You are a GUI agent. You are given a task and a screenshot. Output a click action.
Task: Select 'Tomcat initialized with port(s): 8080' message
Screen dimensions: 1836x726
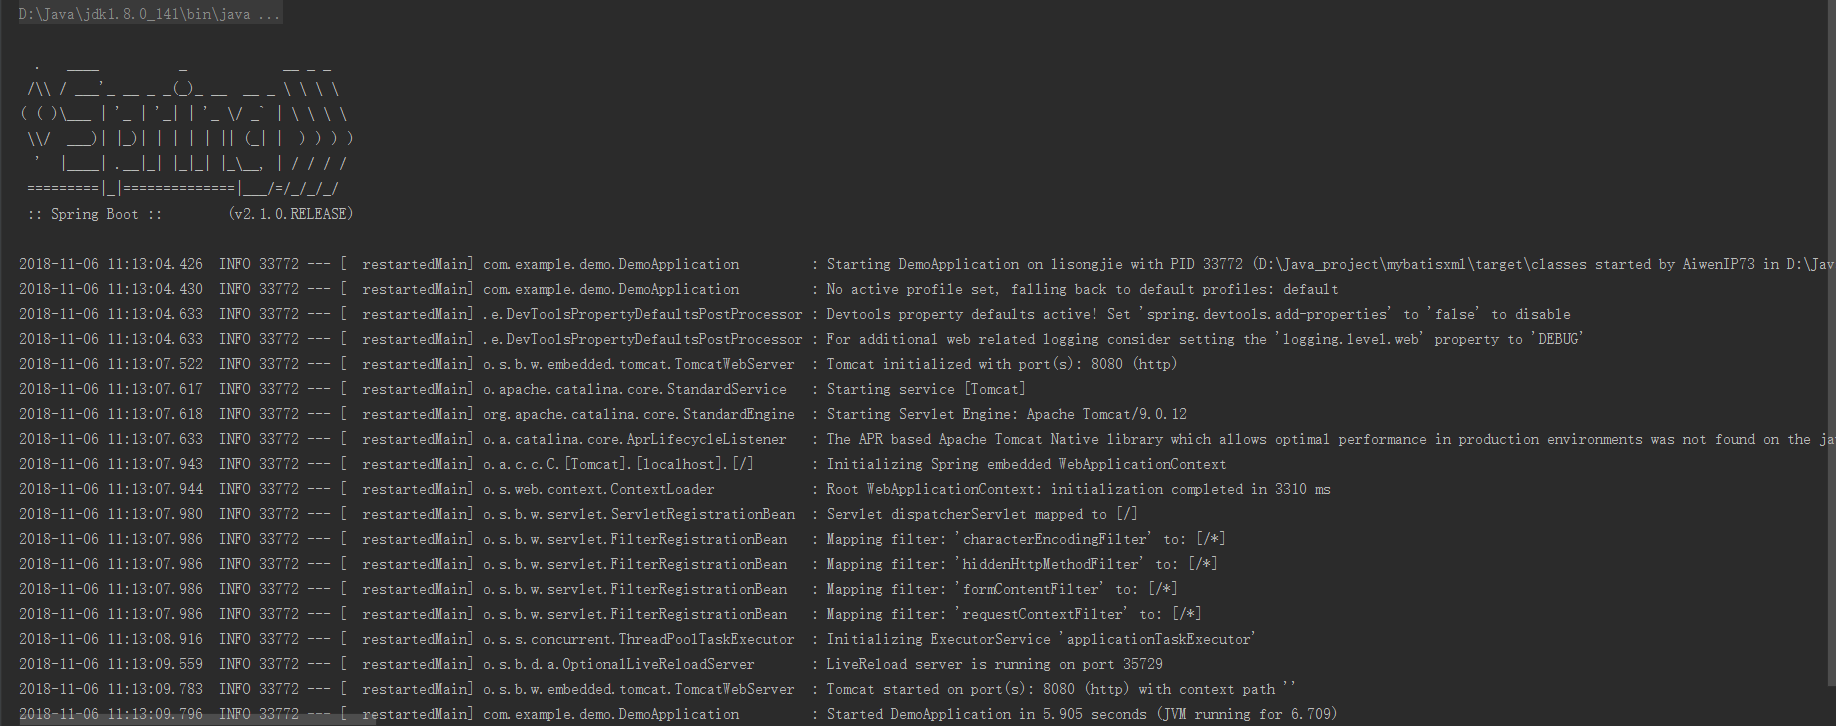1001,364
